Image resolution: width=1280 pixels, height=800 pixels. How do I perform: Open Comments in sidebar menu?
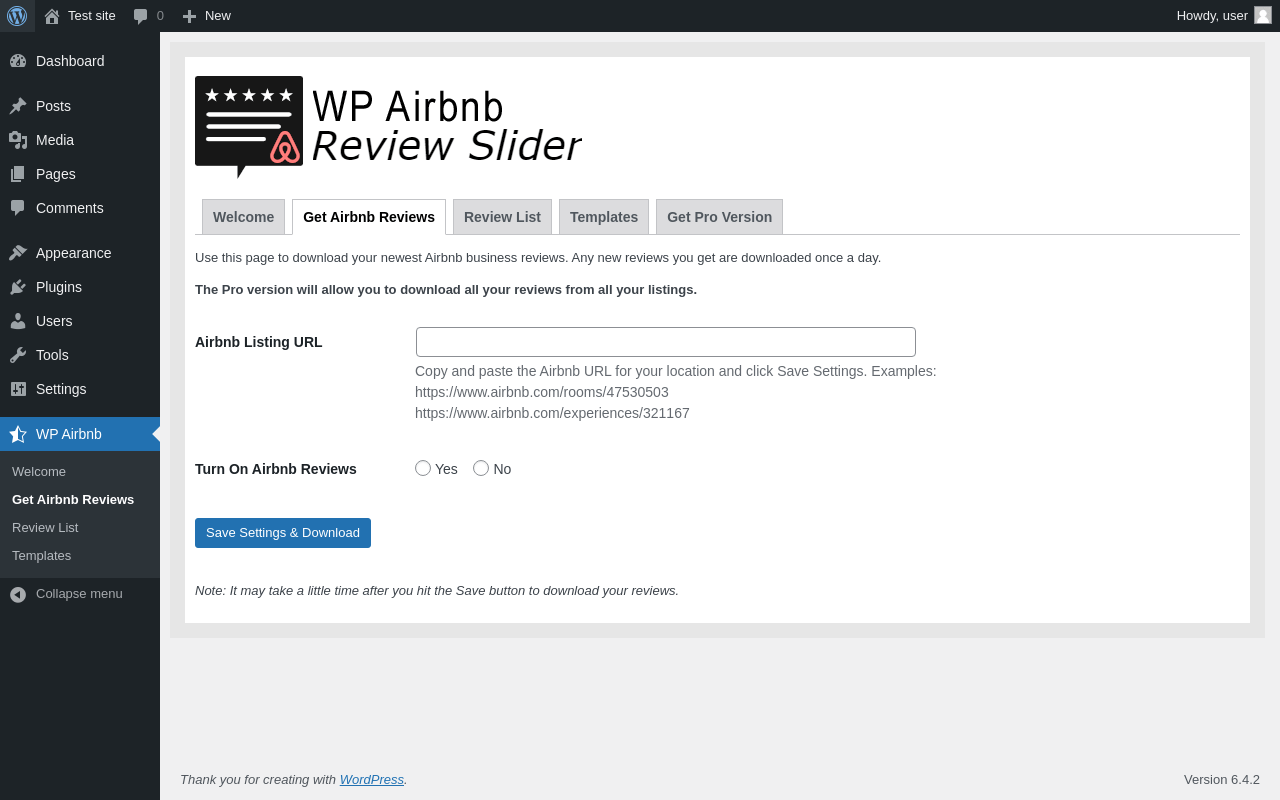70,208
